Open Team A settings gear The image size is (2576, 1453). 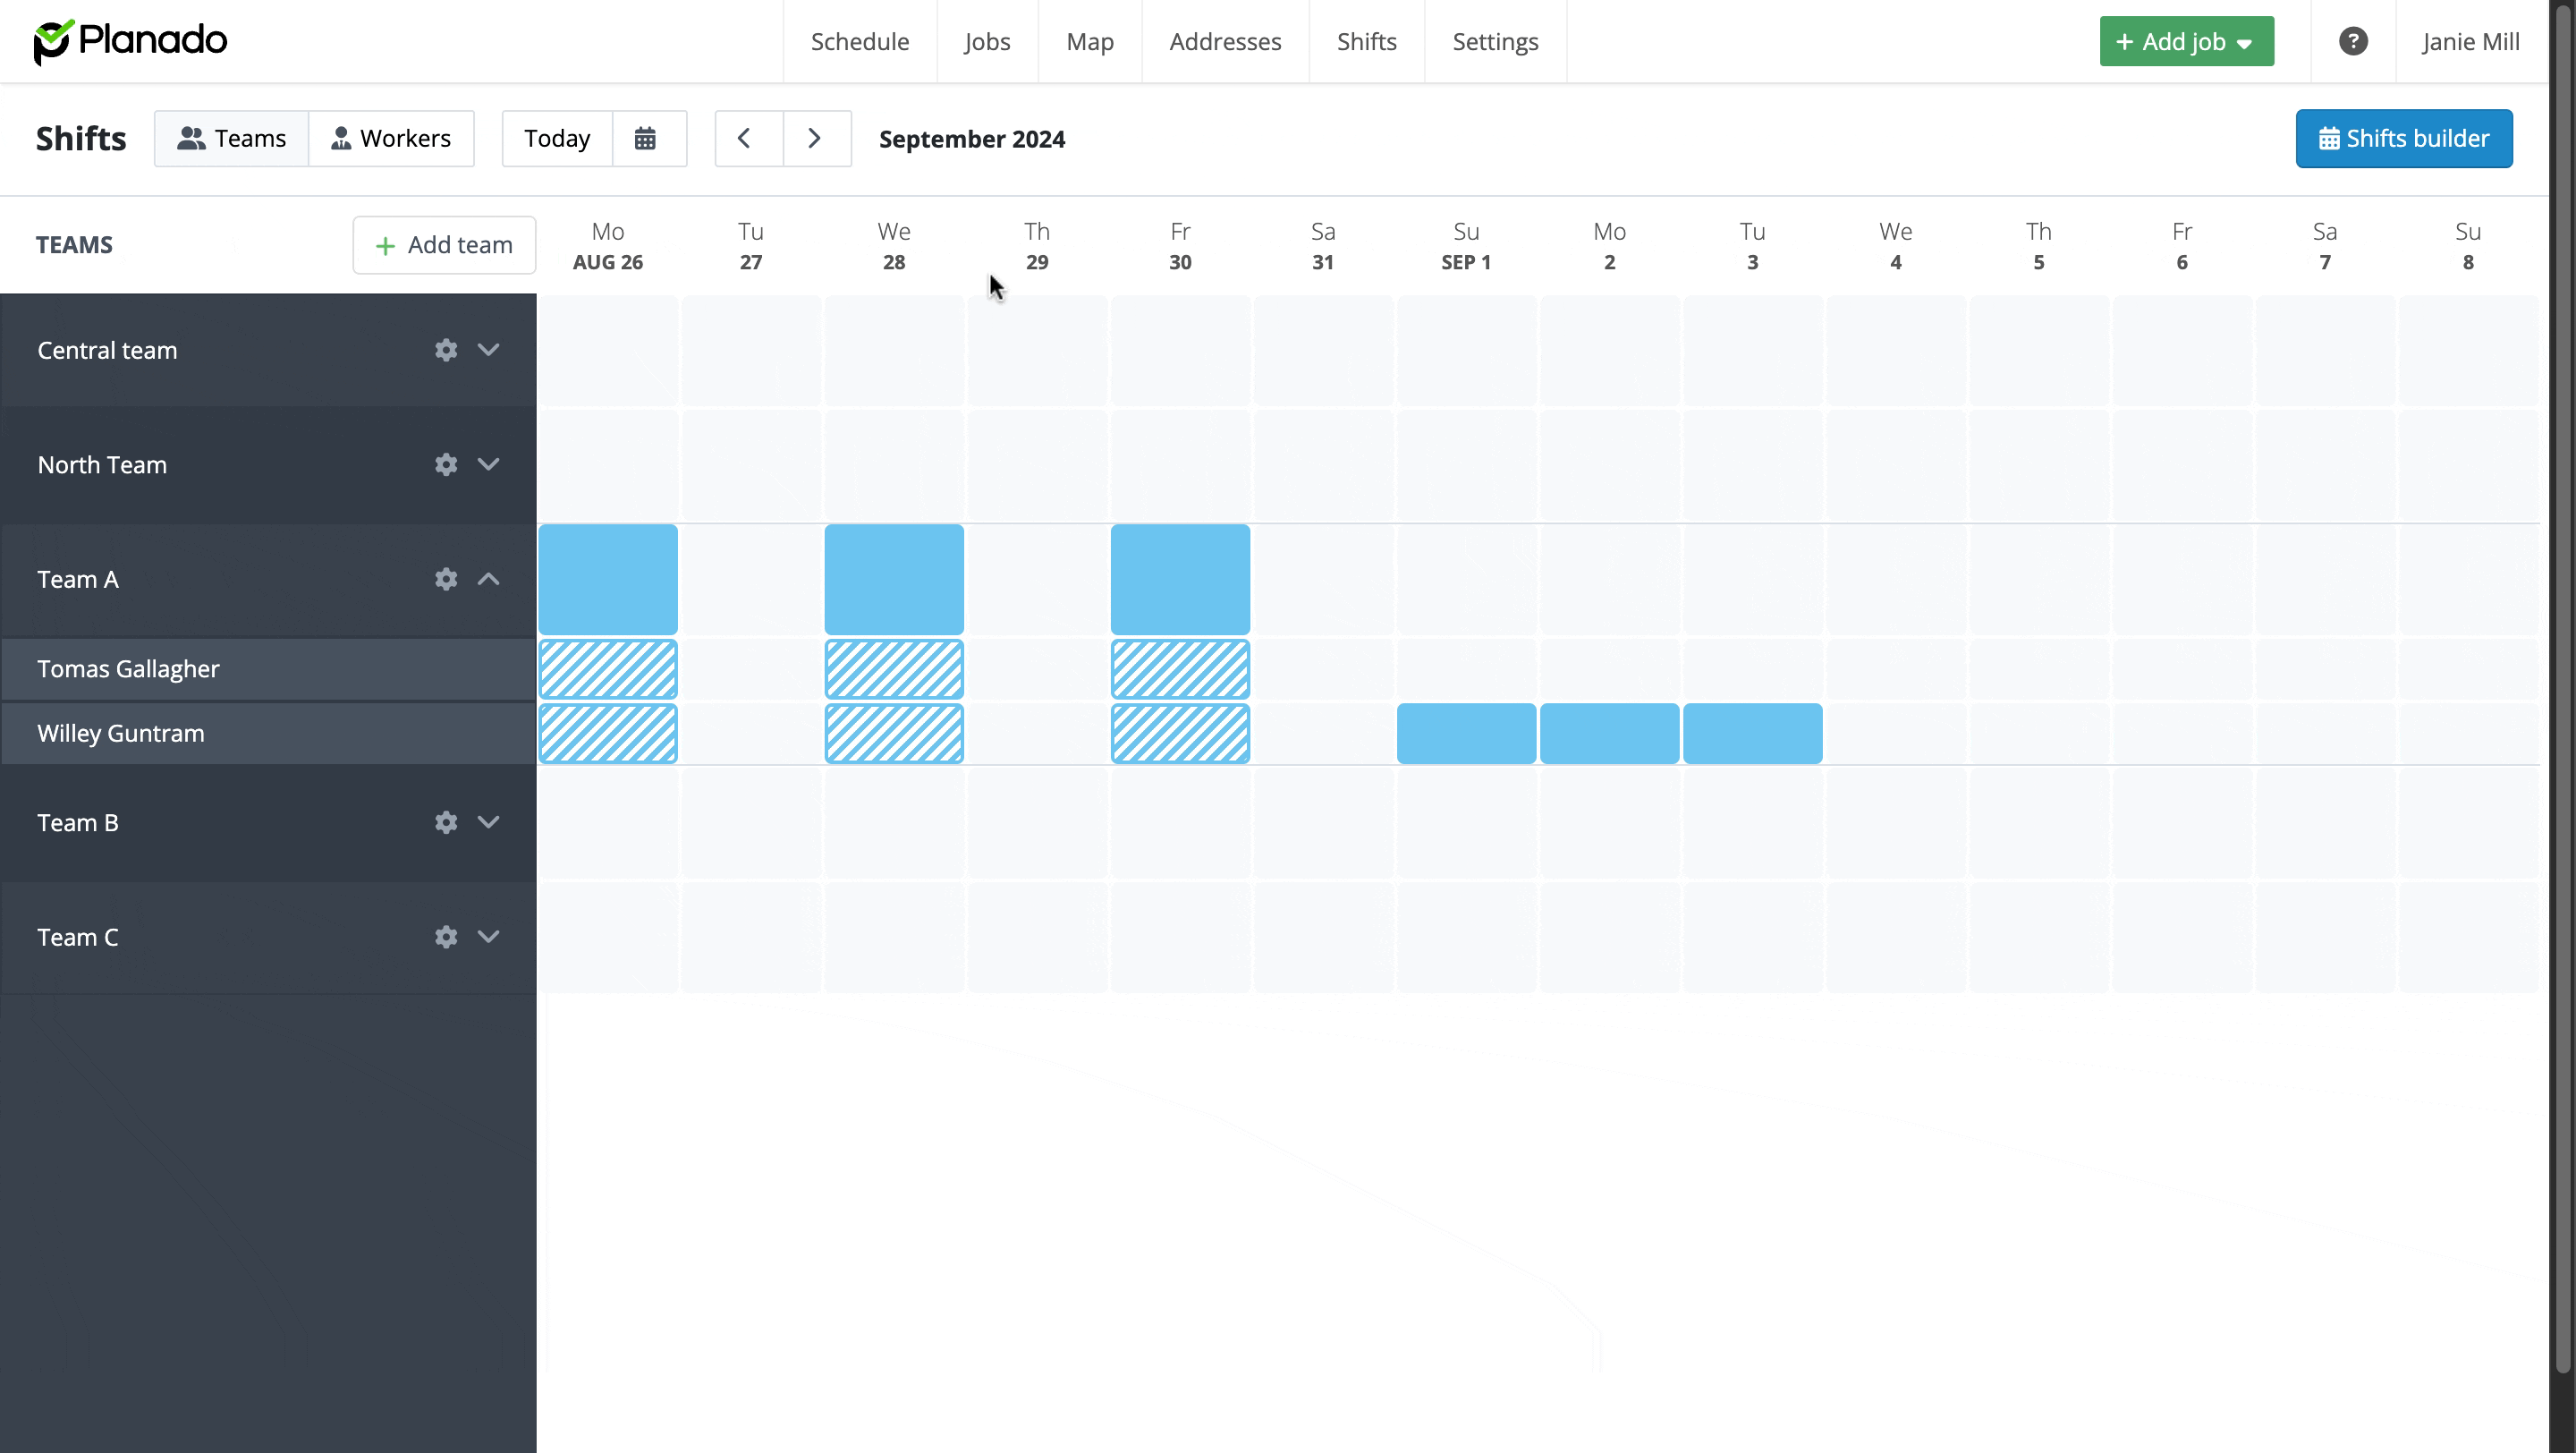pyautogui.click(x=446, y=579)
